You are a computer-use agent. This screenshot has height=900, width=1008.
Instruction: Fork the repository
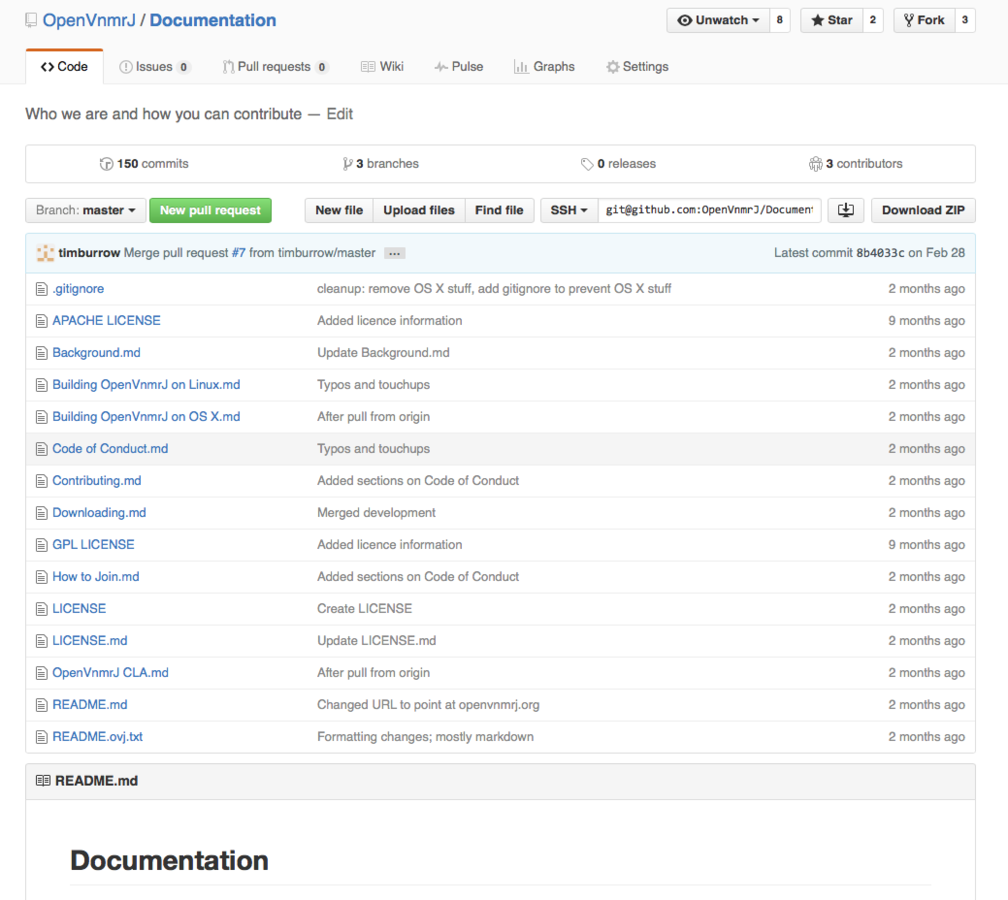click(x=924, y=20)
